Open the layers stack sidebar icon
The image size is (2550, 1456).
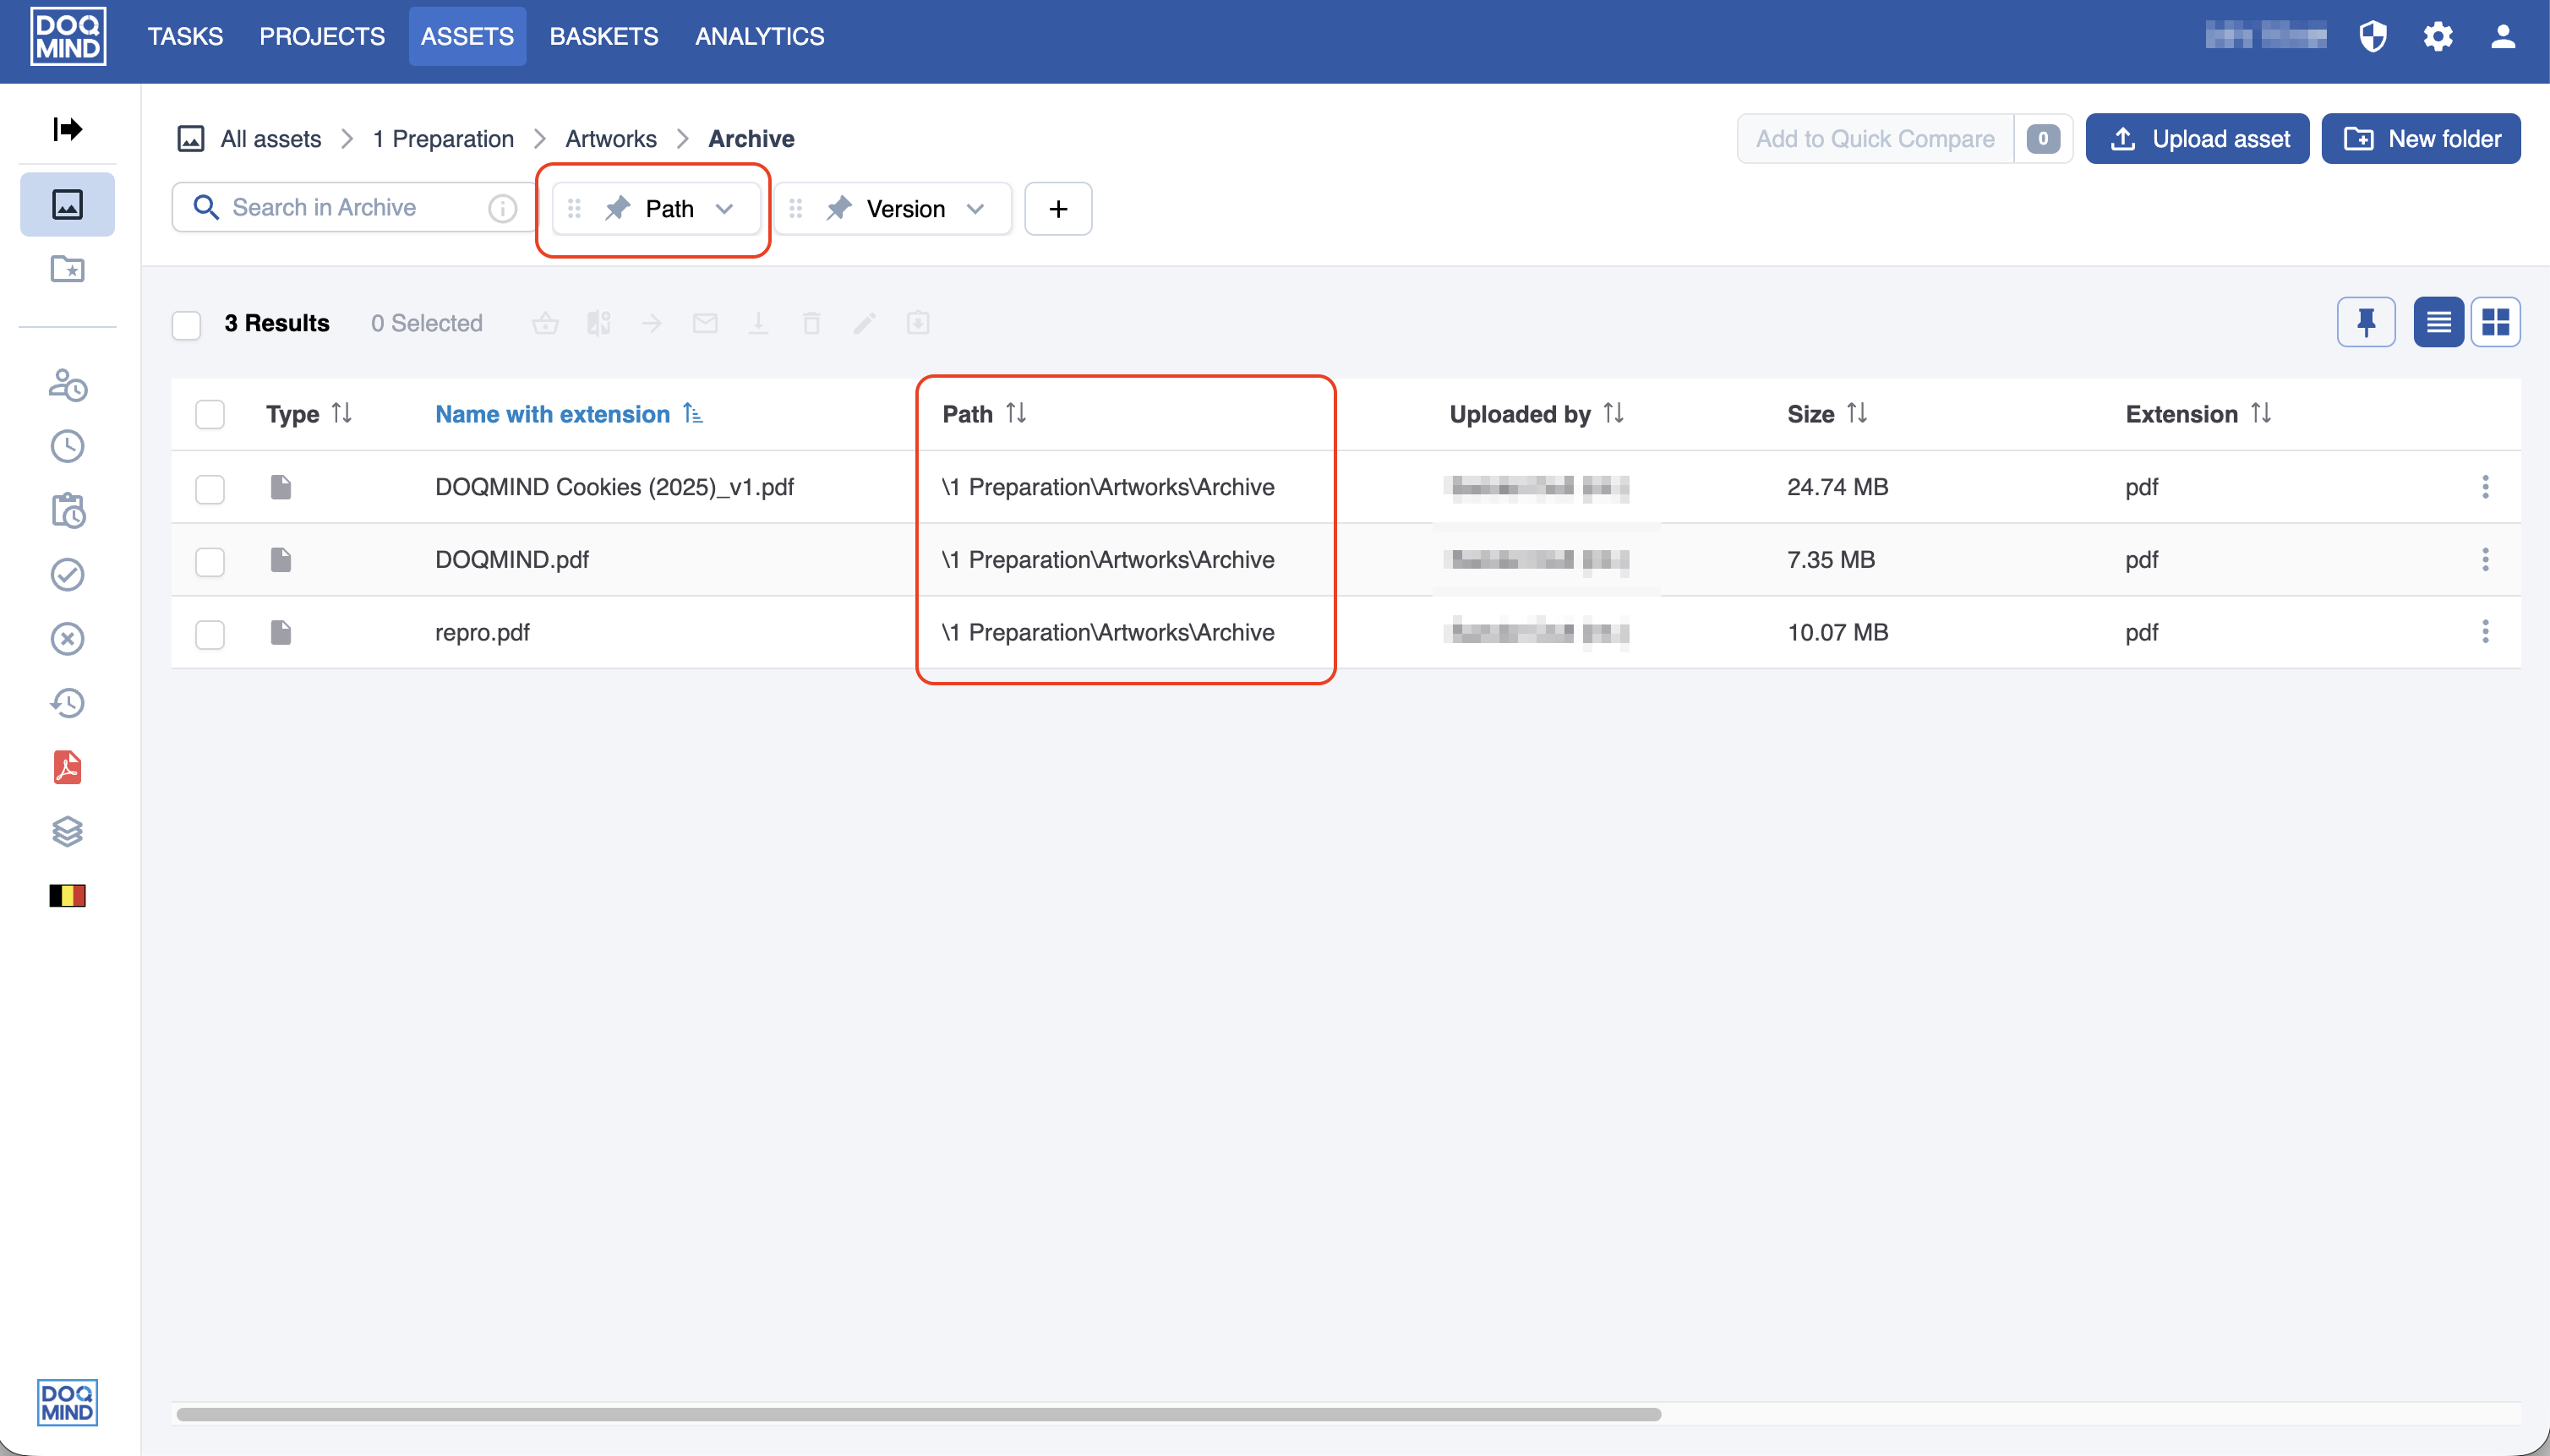click(67, 831)
